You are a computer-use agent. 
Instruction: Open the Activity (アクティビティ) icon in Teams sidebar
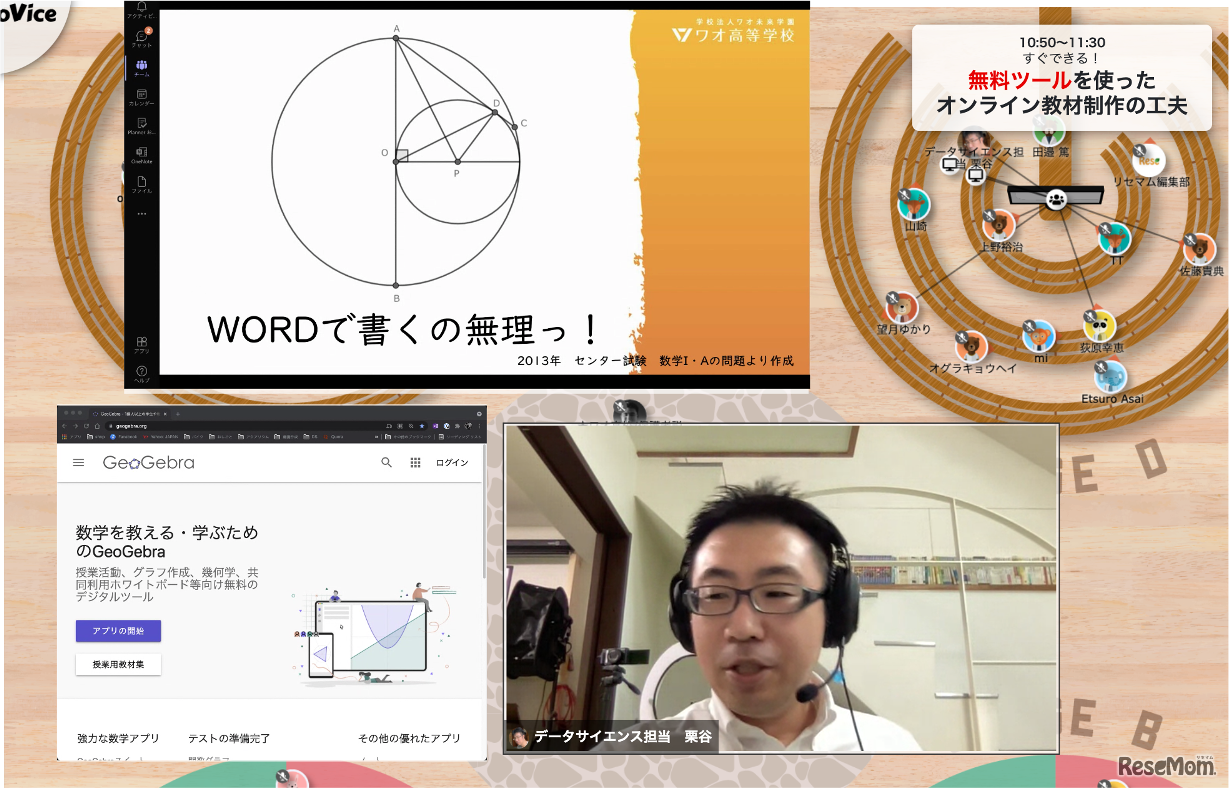pos(140,10)
